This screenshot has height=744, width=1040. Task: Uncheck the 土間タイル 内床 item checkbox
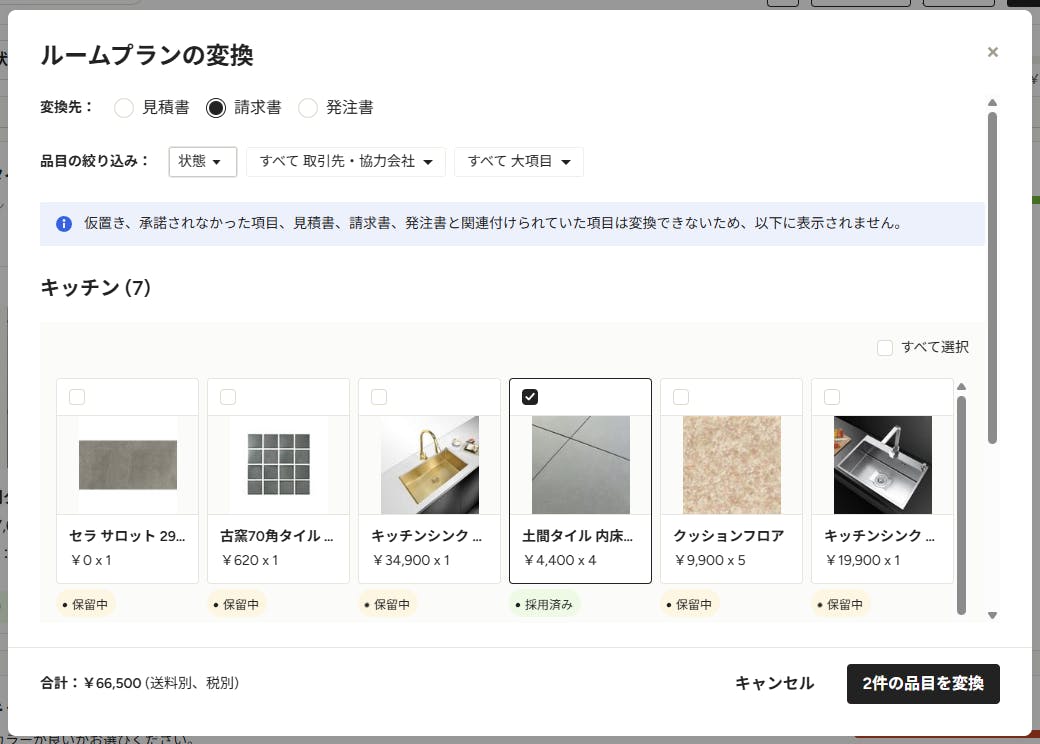[530, 397]
